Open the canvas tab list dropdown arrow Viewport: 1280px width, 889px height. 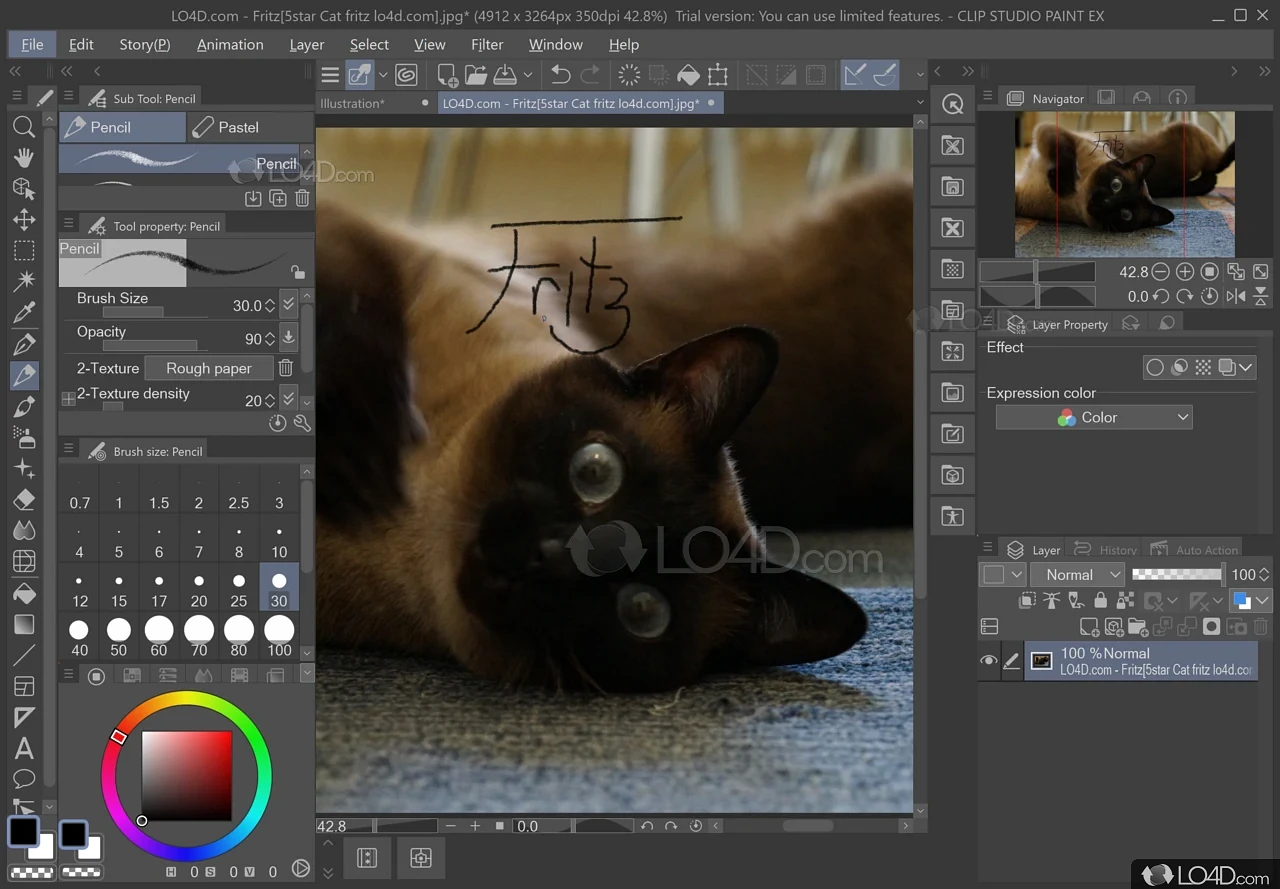pyautogui.click(x=920, y=102)
